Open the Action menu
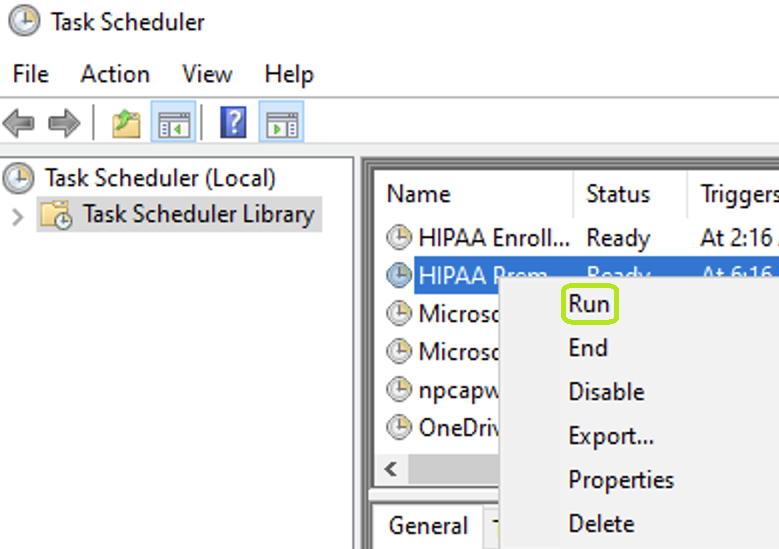This screenshot has height=549, width=779. 115,75
